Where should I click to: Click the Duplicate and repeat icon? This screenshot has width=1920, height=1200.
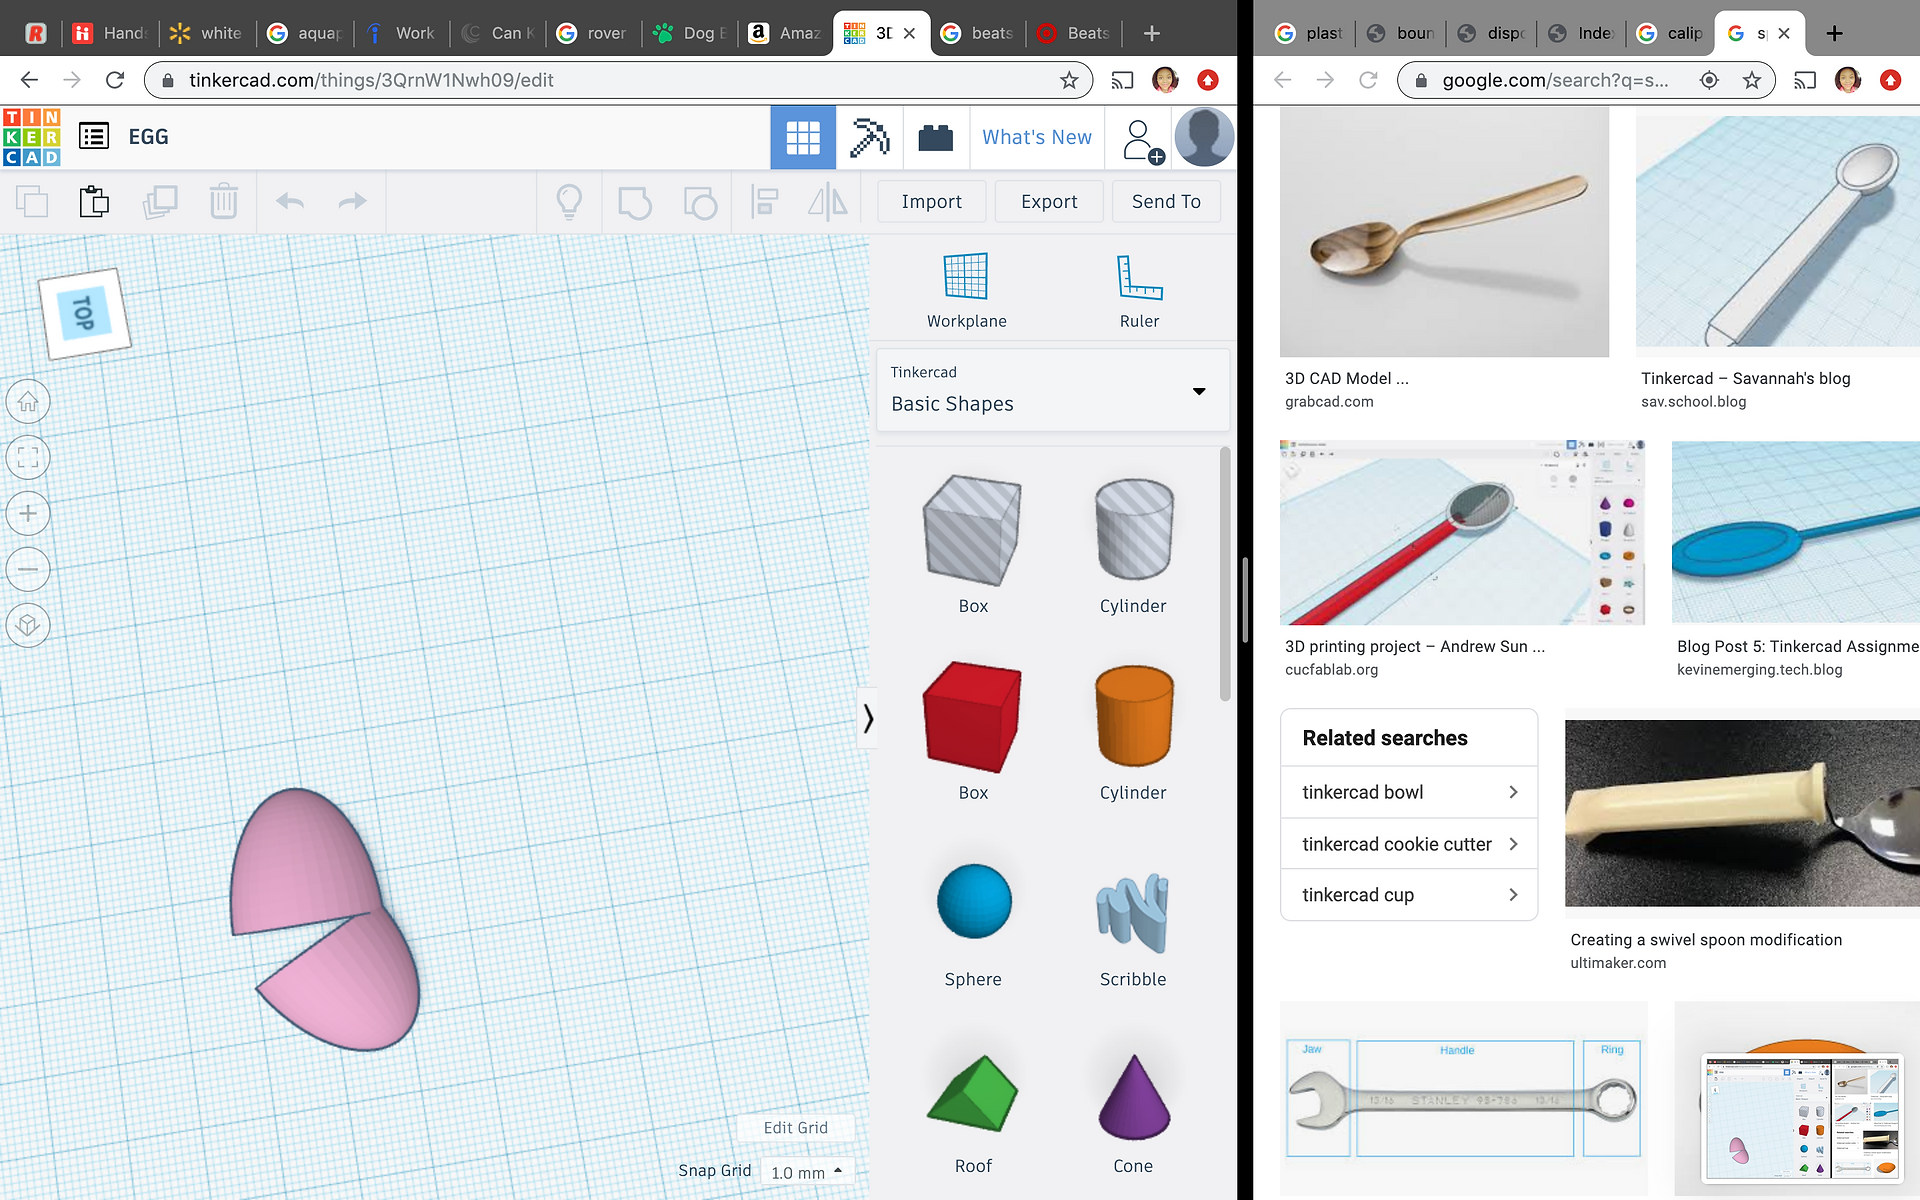tap(160, 202)
